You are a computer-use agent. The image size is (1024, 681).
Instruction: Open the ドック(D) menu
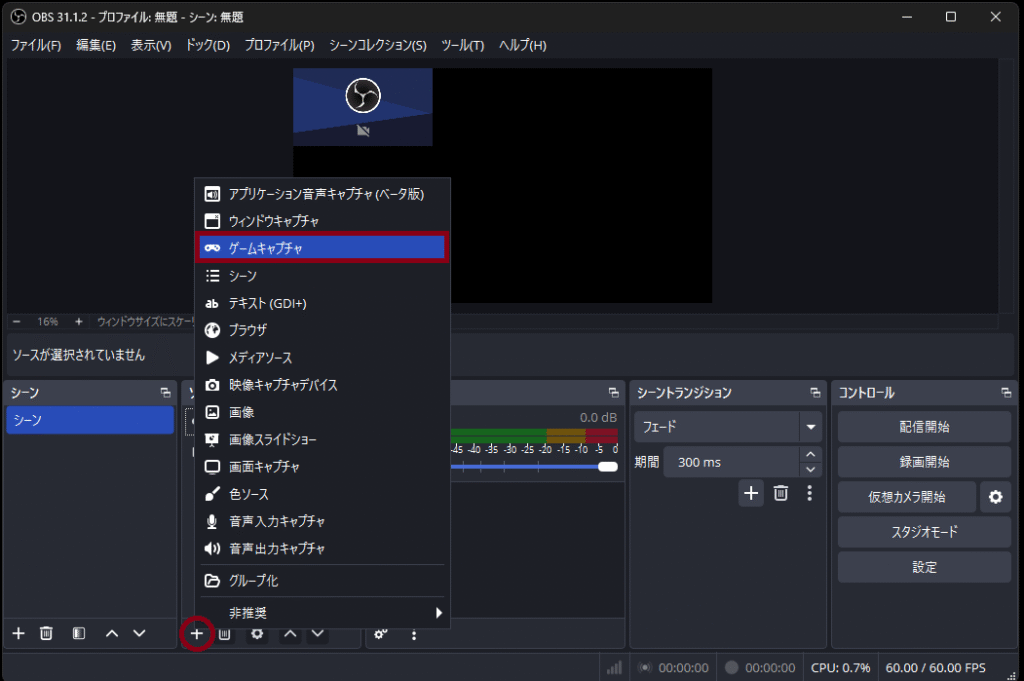[208, 45]
